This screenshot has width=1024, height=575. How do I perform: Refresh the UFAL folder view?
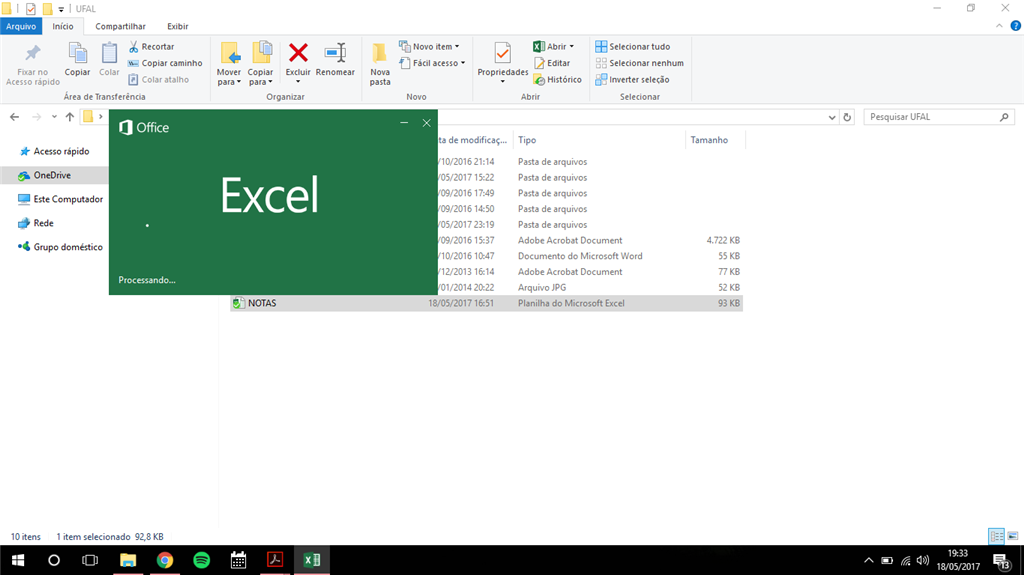pos(847,117)
